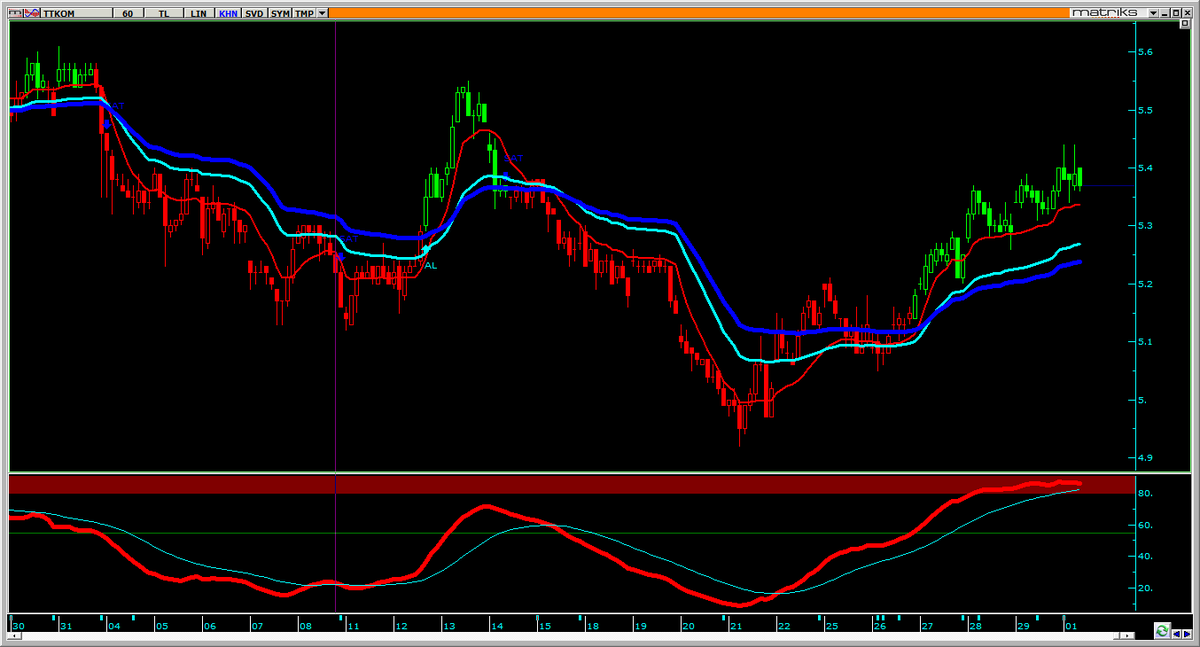
Task: Click date label 14 on time axis
Action: [497, 626]
